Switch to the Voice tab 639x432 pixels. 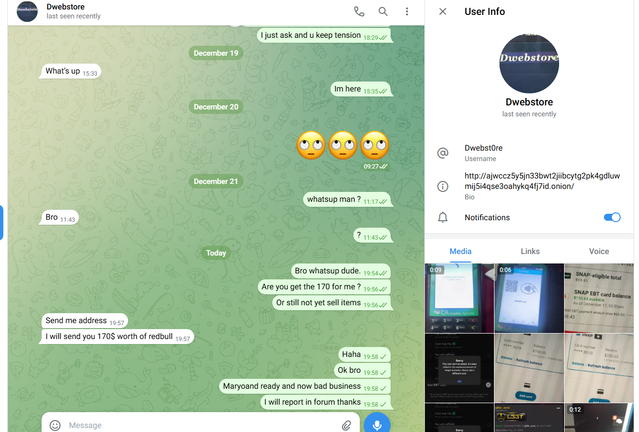click(x=599, y=252)
